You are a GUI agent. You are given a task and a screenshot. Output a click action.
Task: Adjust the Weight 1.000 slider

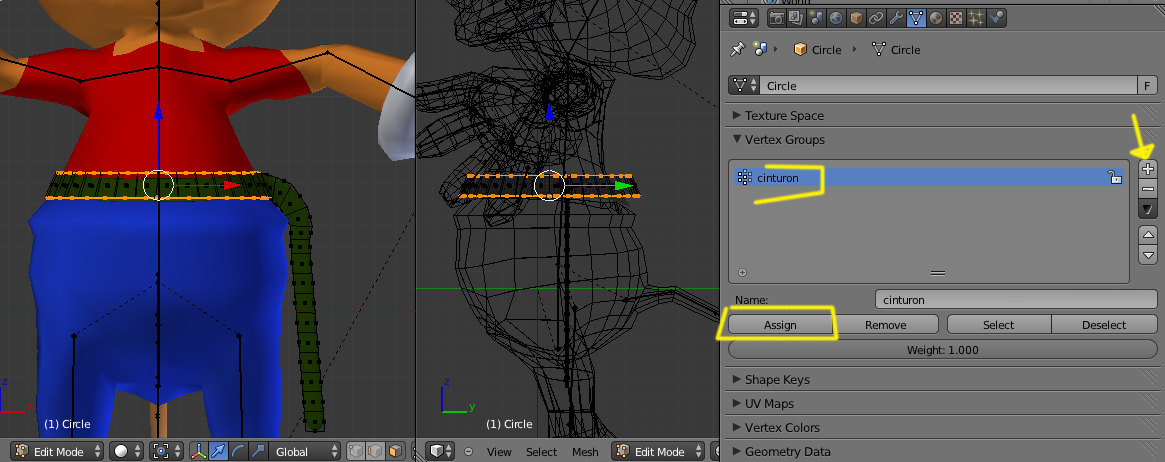pyautogui.click(x=943, y=350)
